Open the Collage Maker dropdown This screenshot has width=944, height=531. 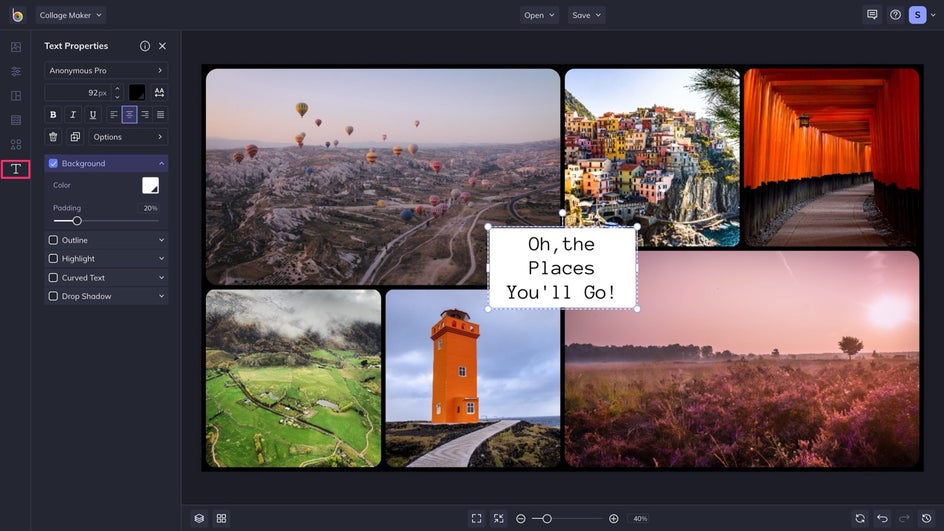(71, 15)
